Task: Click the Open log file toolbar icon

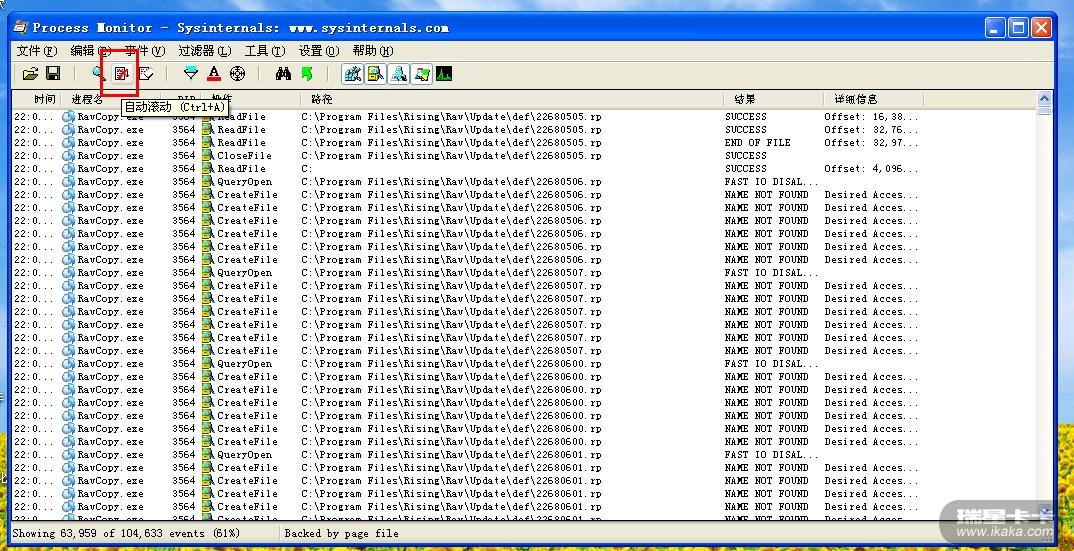Action: click(x=29, y=73)
